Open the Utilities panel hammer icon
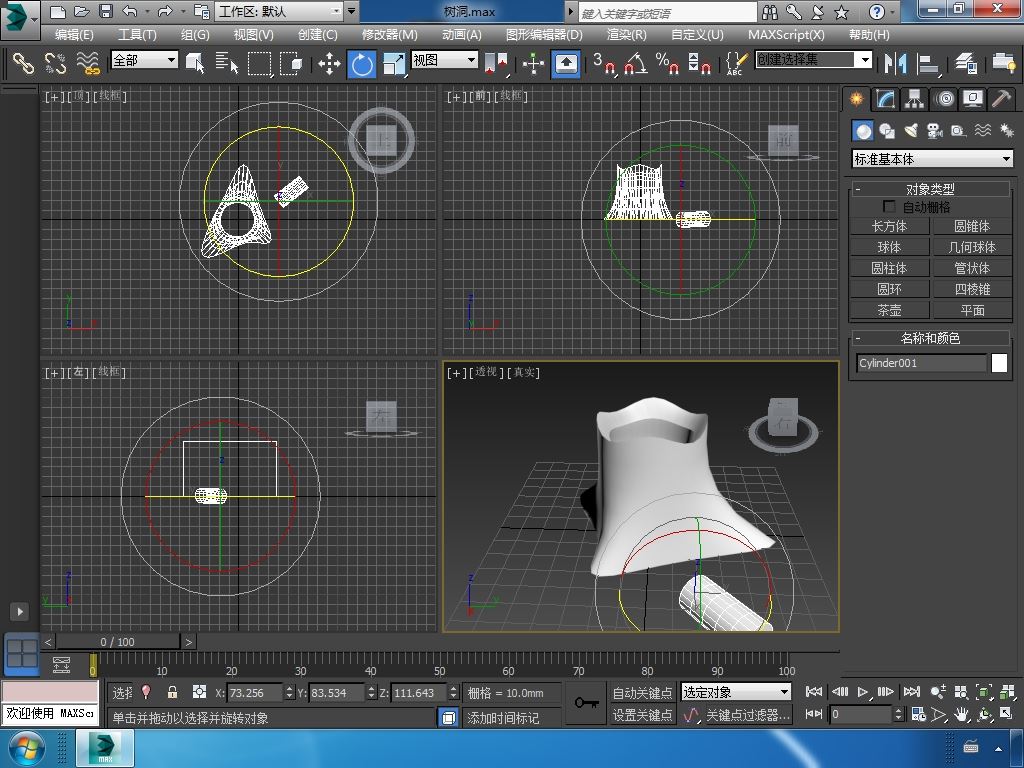 point(1000,99)
